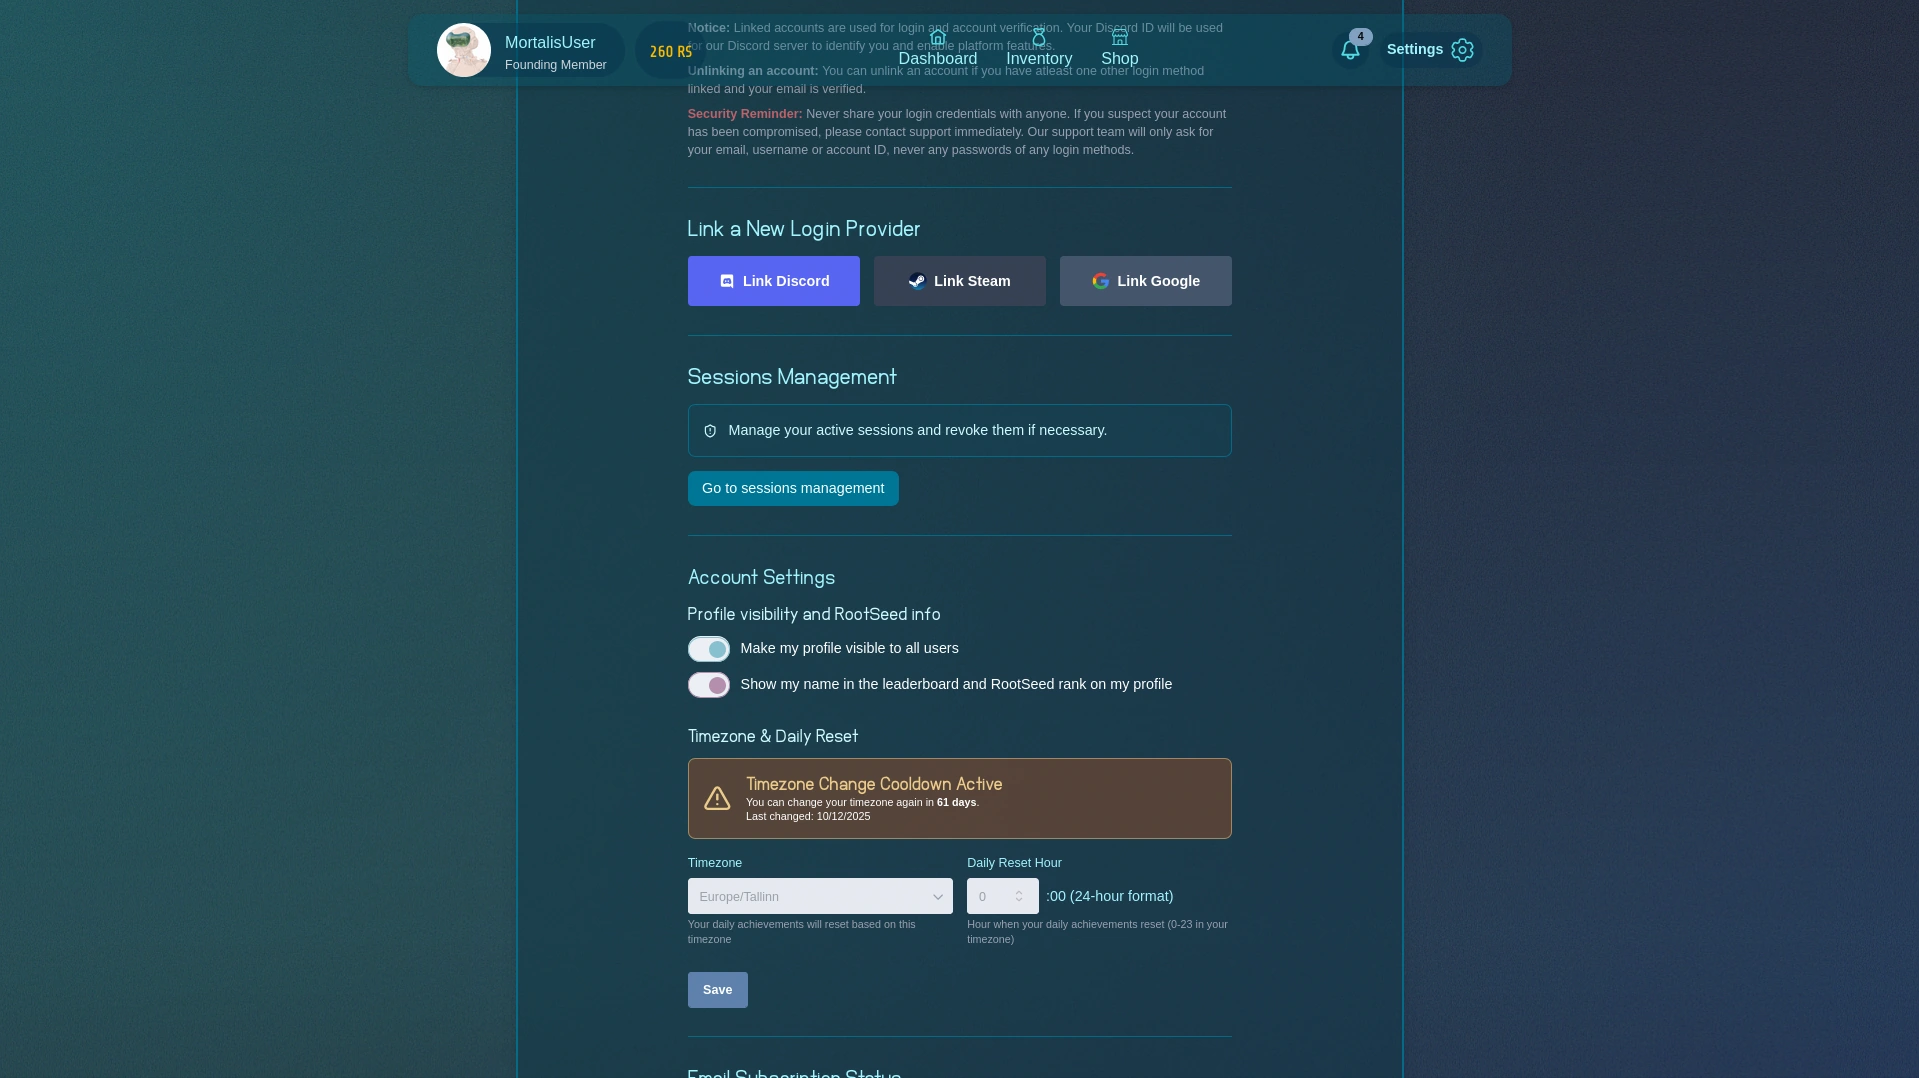
Task: Click the Daily Reset Hour input field
Action: (x=992, y=896)
